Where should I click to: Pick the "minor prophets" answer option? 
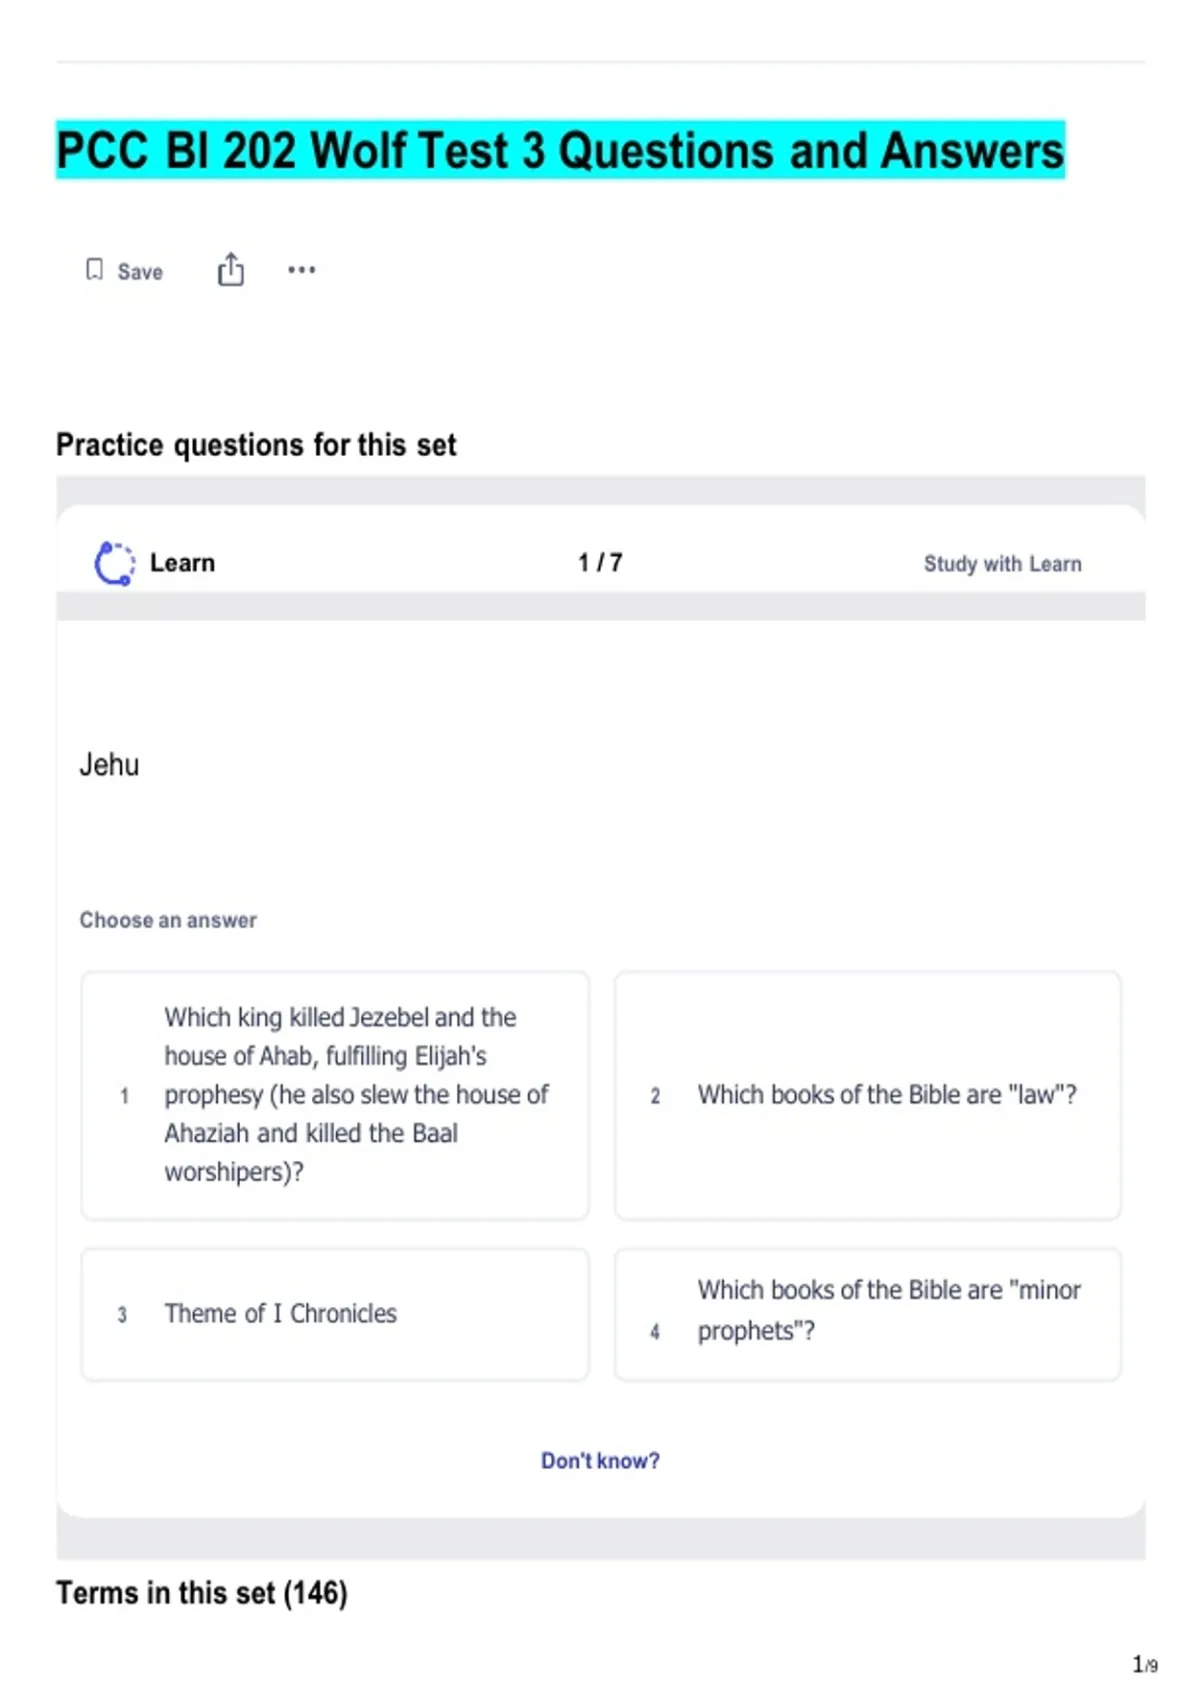coord(868,1314)
